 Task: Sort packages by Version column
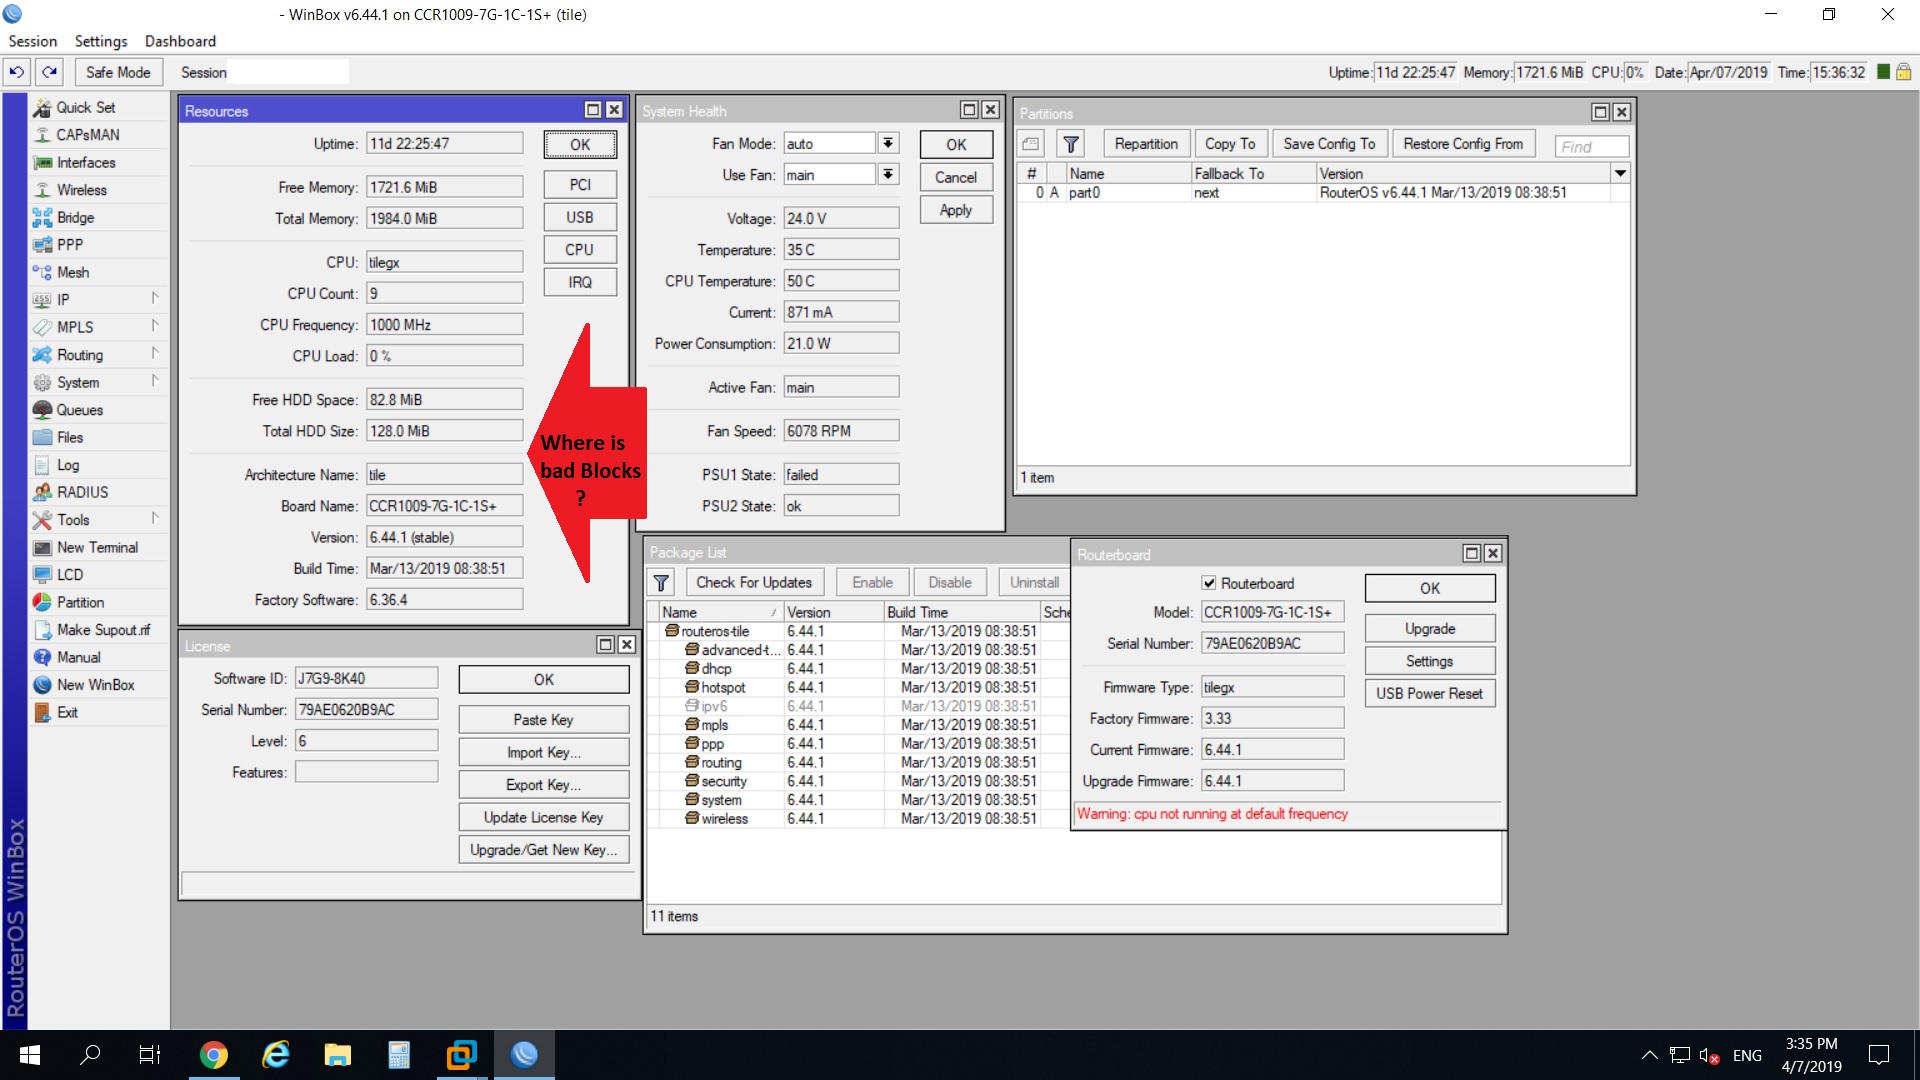pyautogui.click(x=833, y=612)
